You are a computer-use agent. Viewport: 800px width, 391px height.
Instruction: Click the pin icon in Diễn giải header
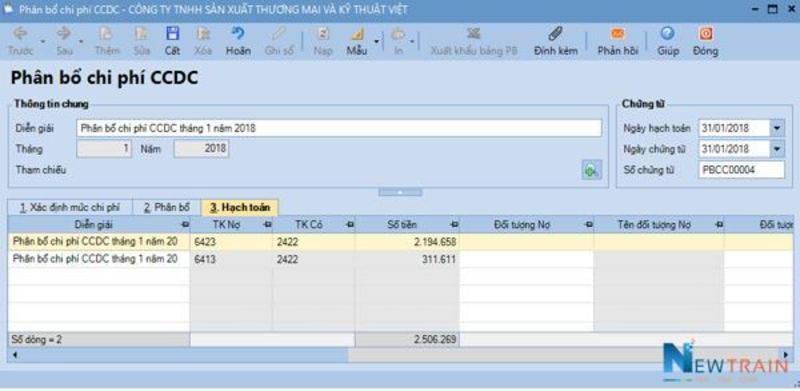point(184,225)
